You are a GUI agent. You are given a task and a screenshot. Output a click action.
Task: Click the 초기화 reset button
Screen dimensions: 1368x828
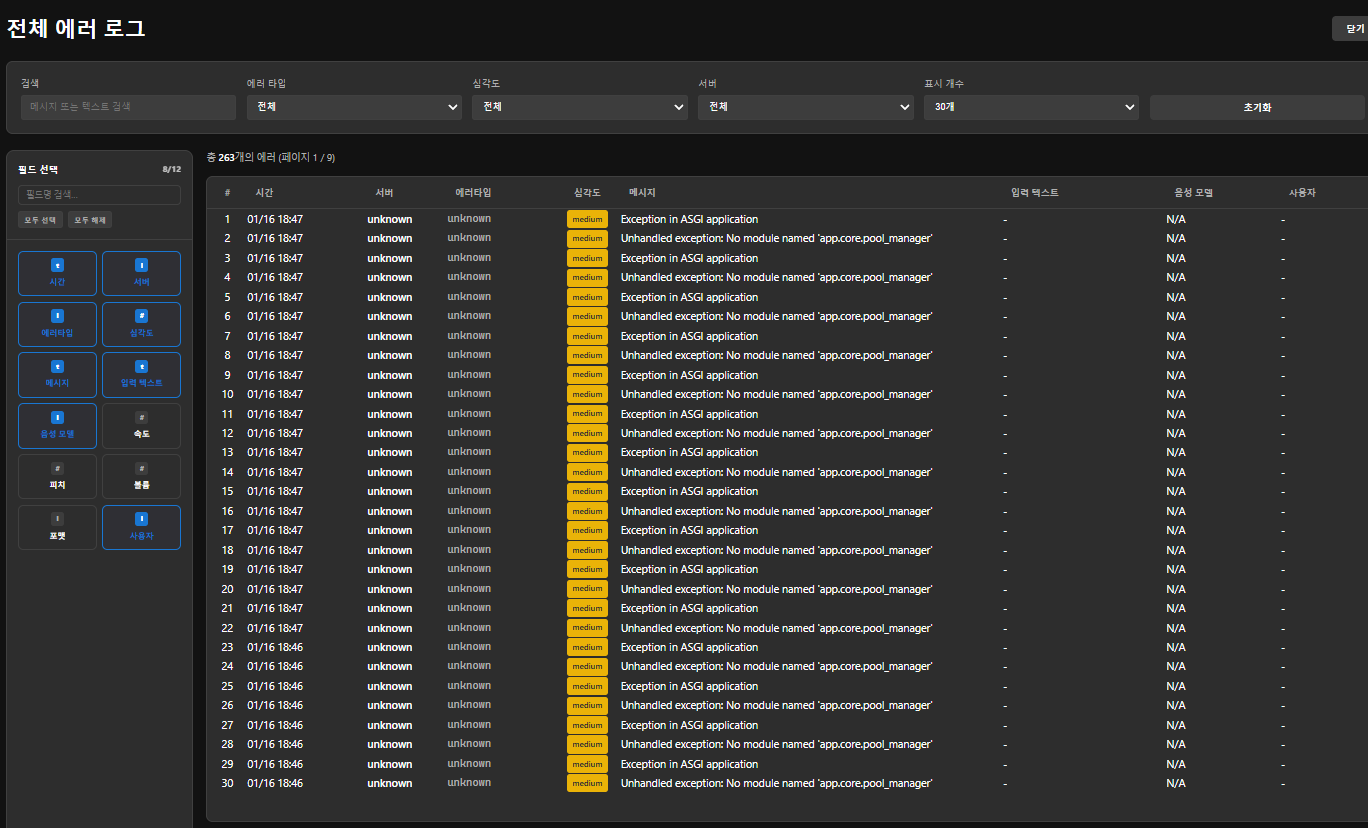pos(1257,107)
